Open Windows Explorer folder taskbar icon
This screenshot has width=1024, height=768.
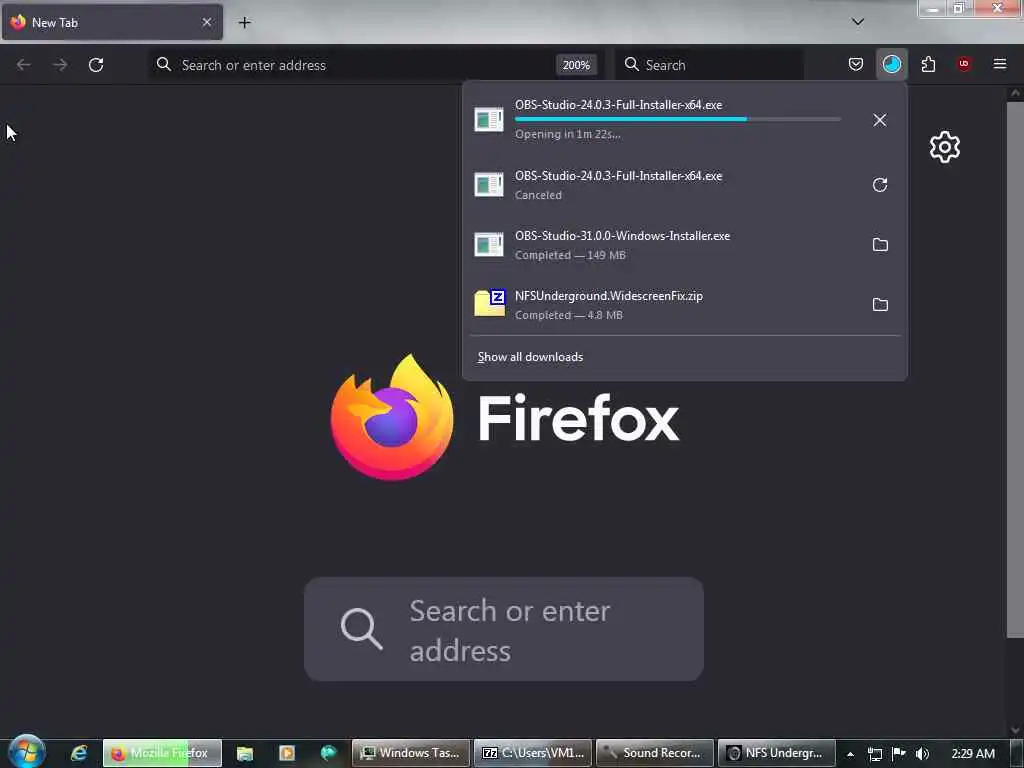pyautogui.click(x=245, y=753)
